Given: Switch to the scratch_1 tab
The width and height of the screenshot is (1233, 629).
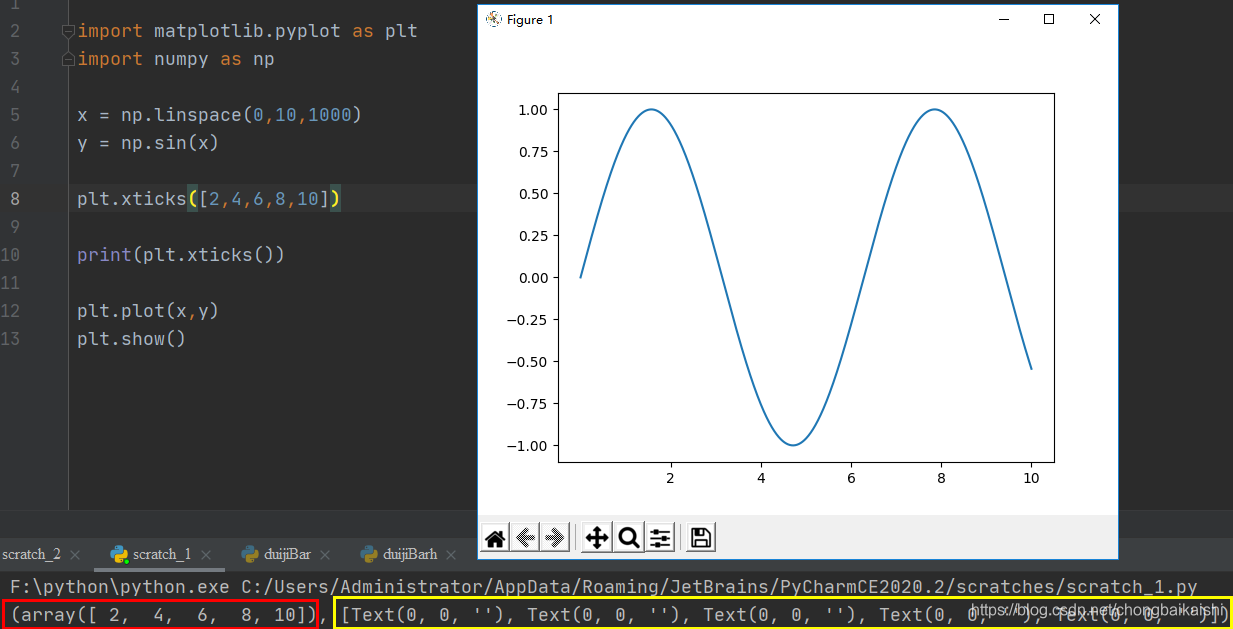Looking at the screenshot, I should [161, 554].
